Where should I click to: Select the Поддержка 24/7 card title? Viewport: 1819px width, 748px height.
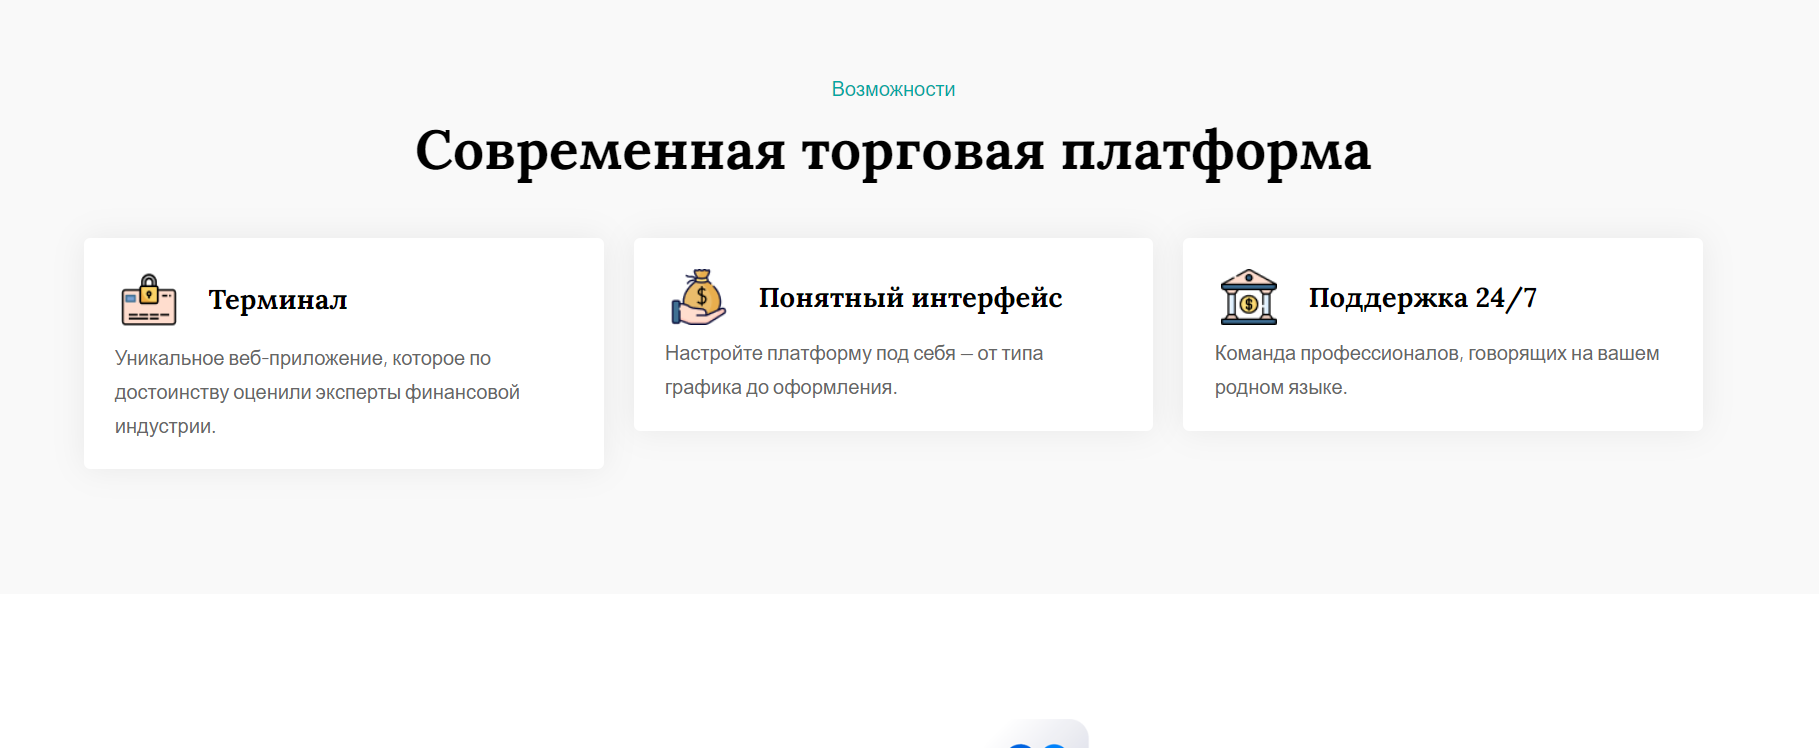1422,298
